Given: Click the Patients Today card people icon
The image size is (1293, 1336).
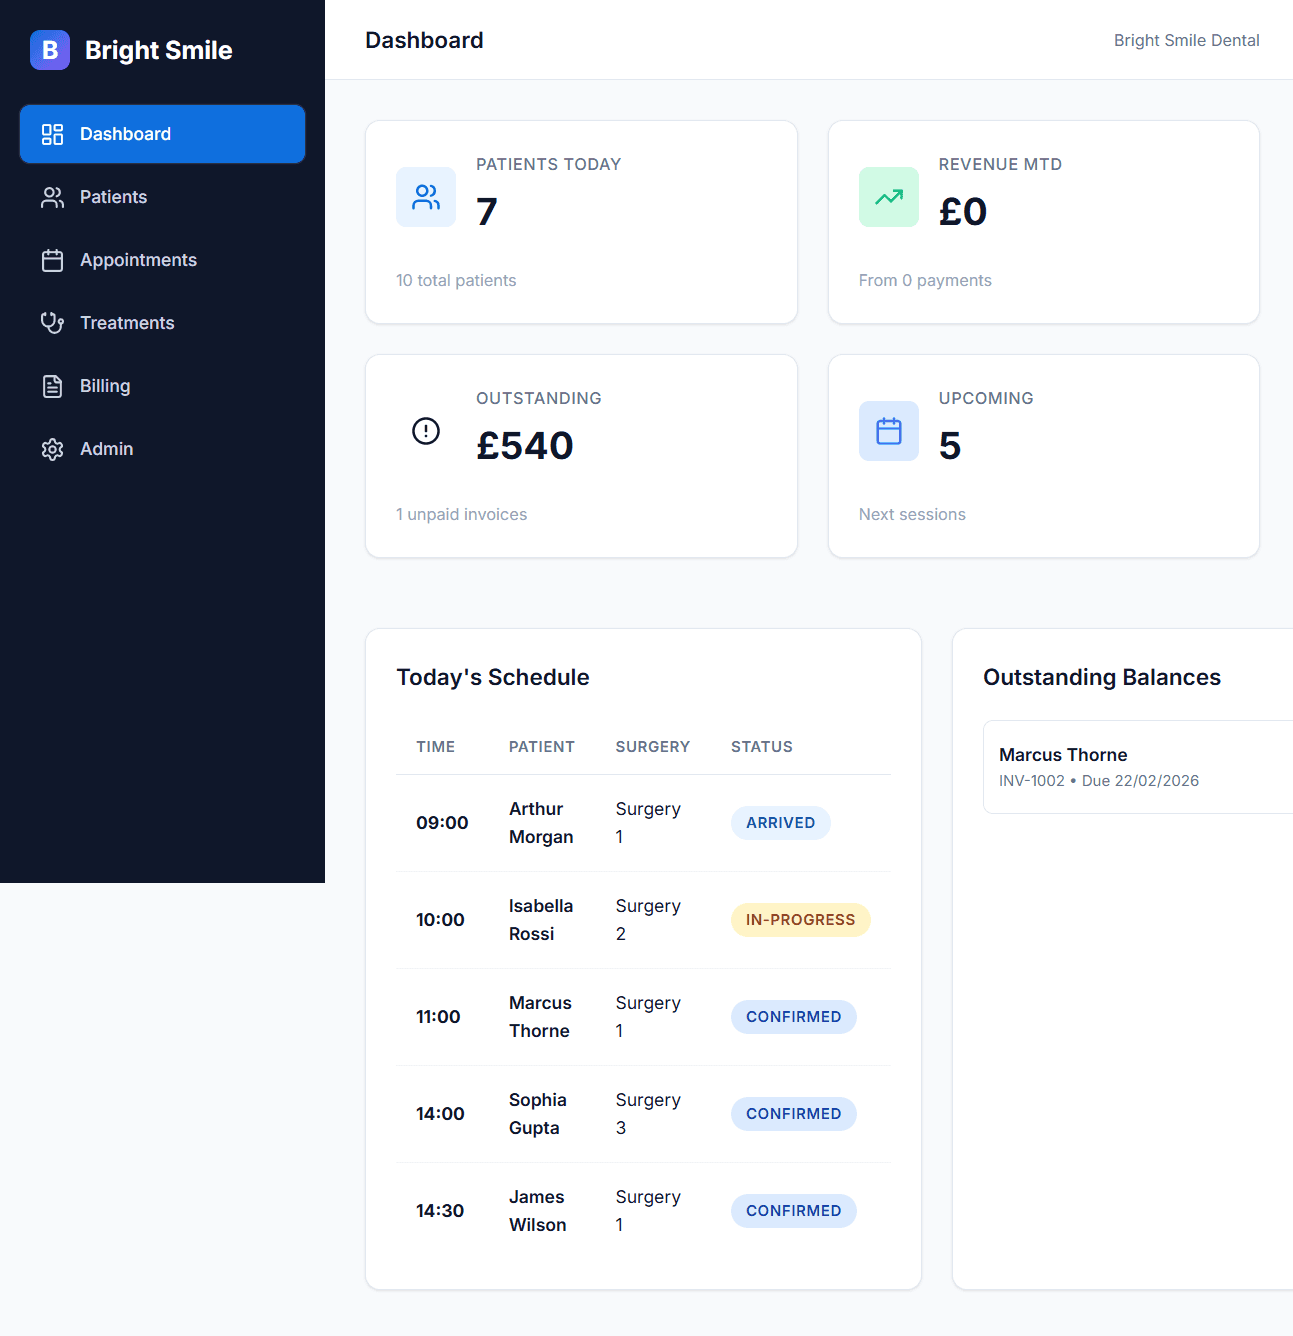Looking at the screenshot, I should tap(426, 197).
